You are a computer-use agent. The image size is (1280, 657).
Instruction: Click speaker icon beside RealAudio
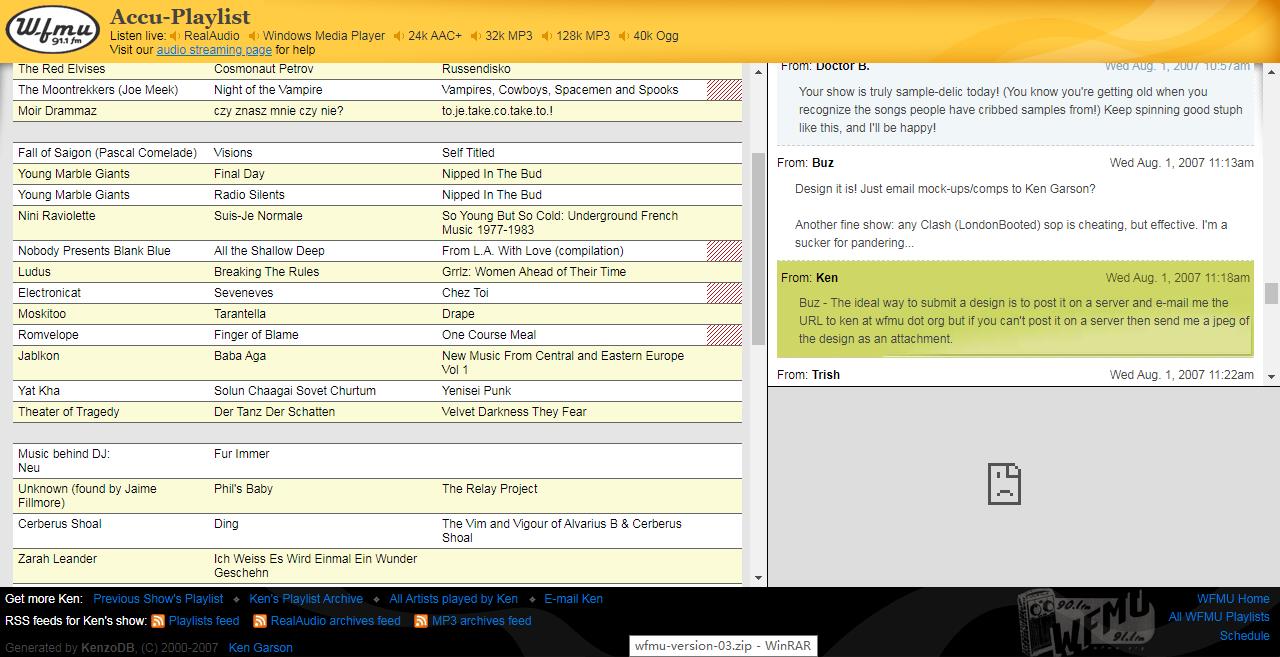point(174,36)
